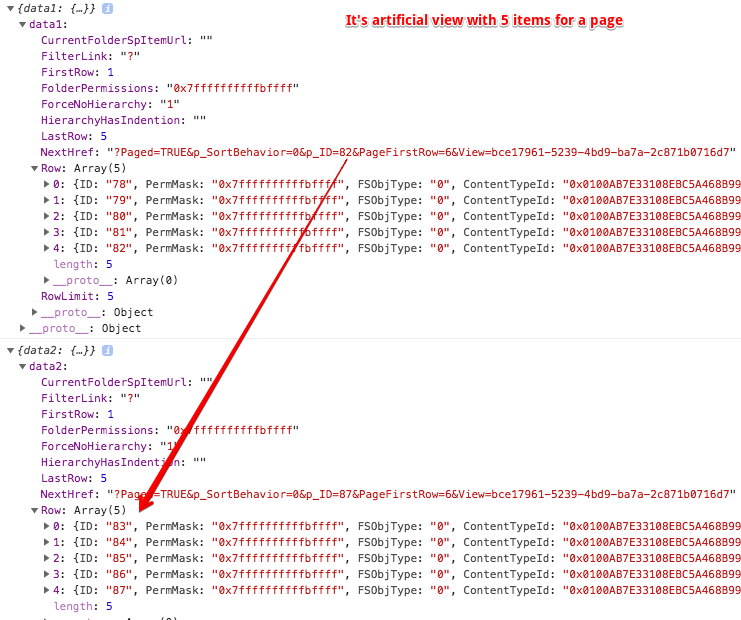This screenshot has width=741, height=620.
Task: Expand row 3 with ID "86"
Action: pyautogui.click(x=46, y=574)
